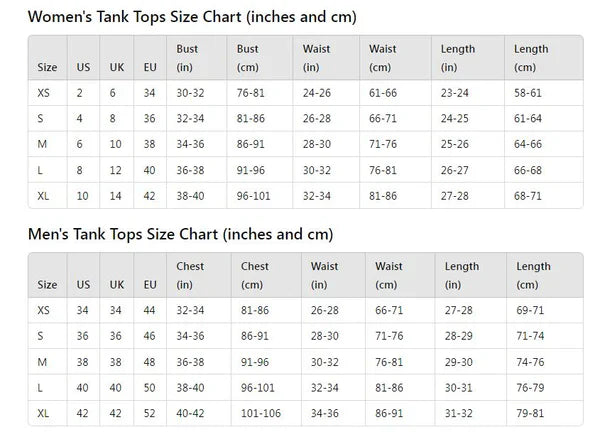Click the Men's Tank Tops Size Chart heading

[180, 234]
